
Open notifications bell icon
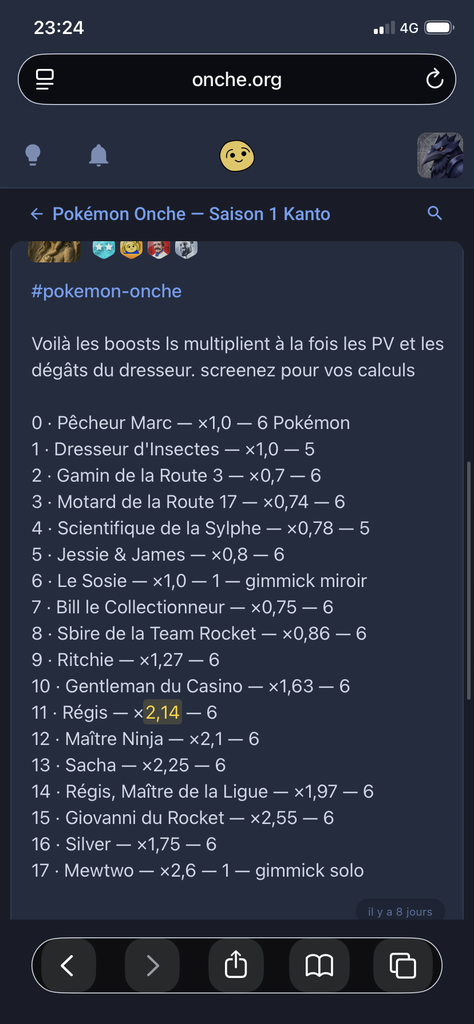99,155
